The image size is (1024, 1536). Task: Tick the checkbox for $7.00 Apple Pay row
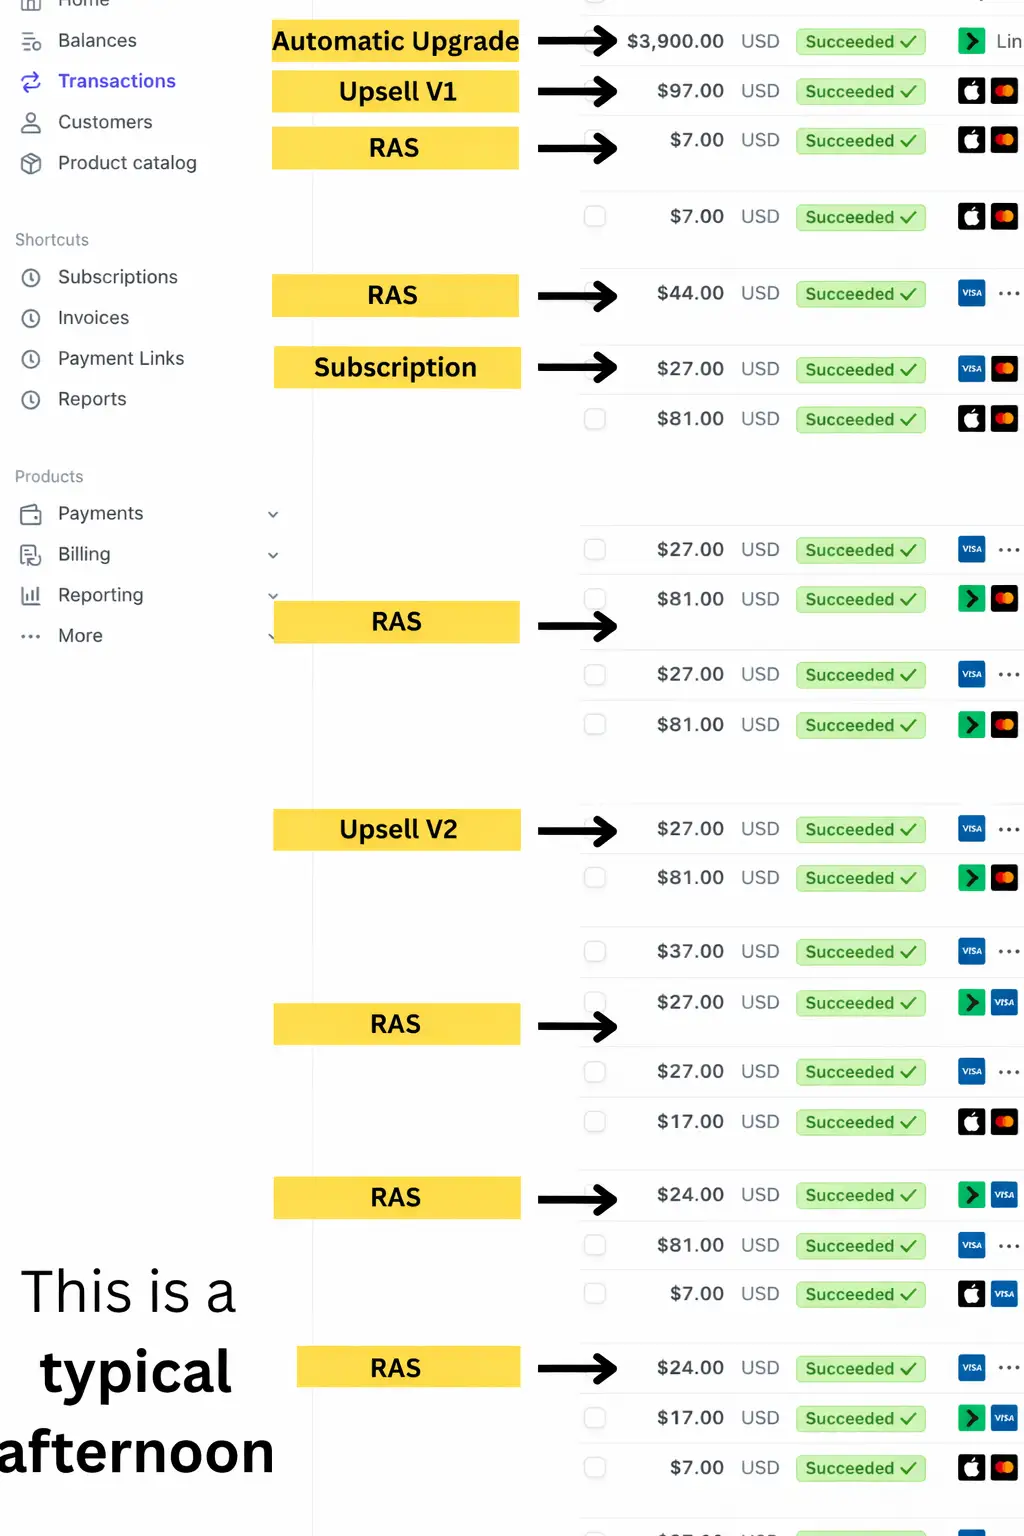coord(595,216)
